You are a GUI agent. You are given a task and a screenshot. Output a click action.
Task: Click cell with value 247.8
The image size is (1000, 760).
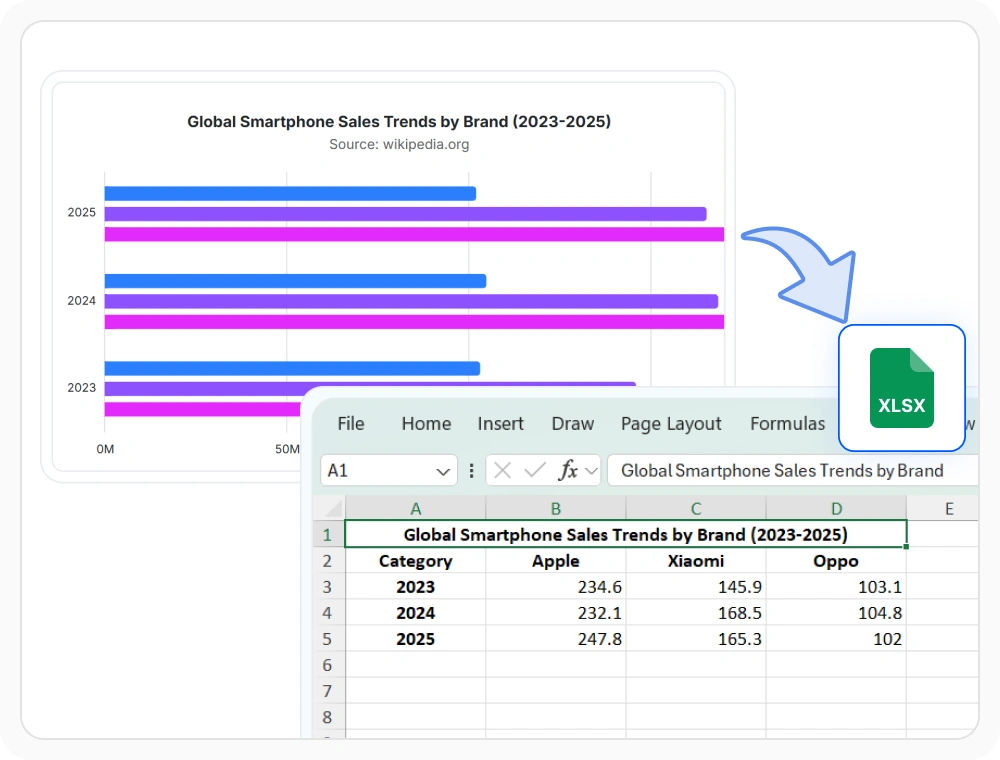tap(555, 639)
